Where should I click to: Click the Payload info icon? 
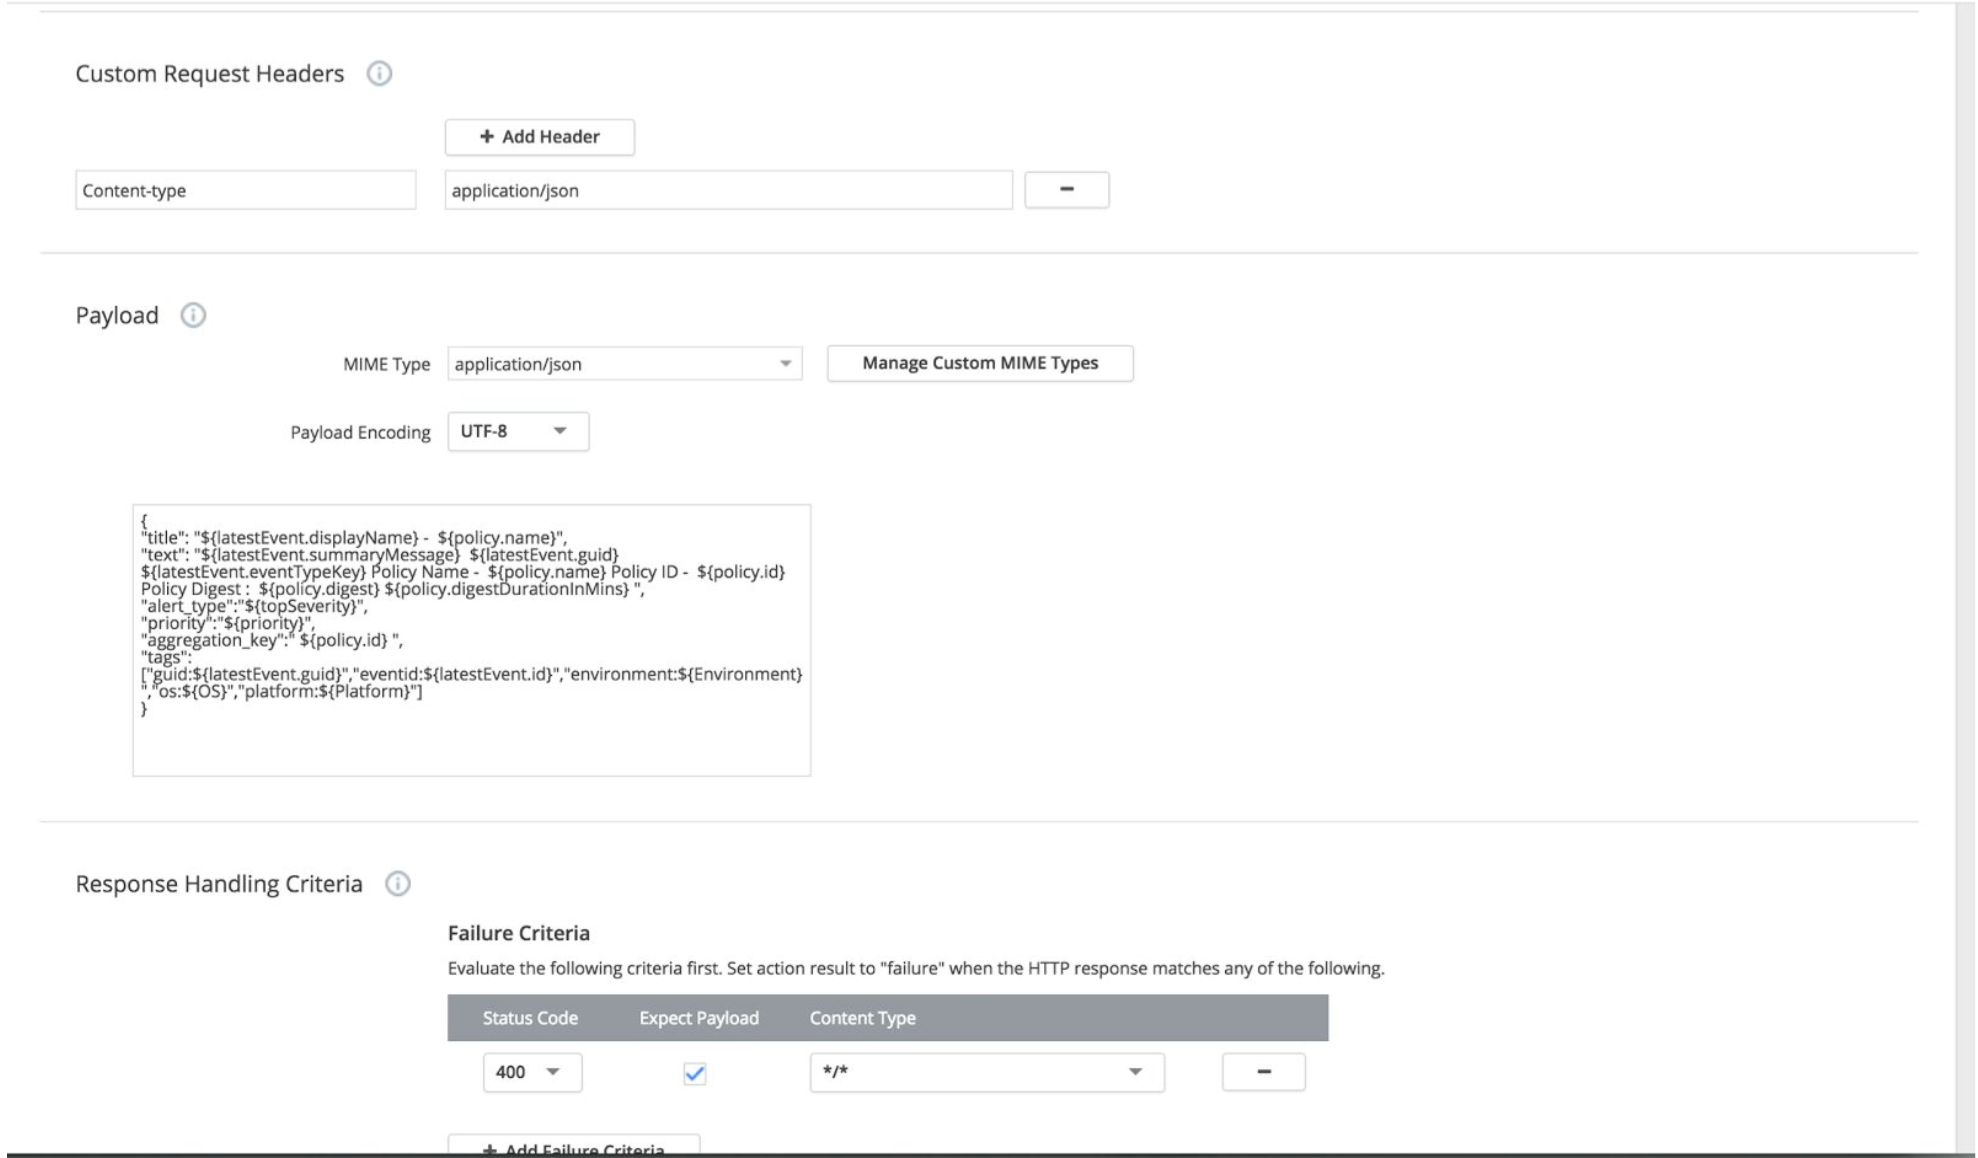193,316
